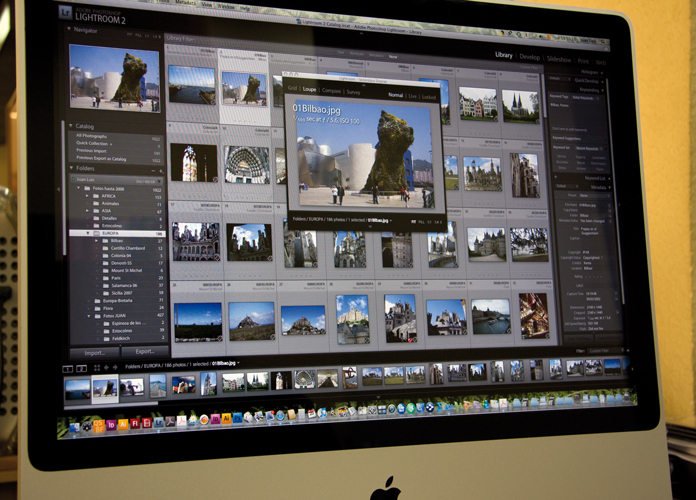Go back using filmstrip left arrow
Viewport: 696px width, 500px height.
coord(107,367)
